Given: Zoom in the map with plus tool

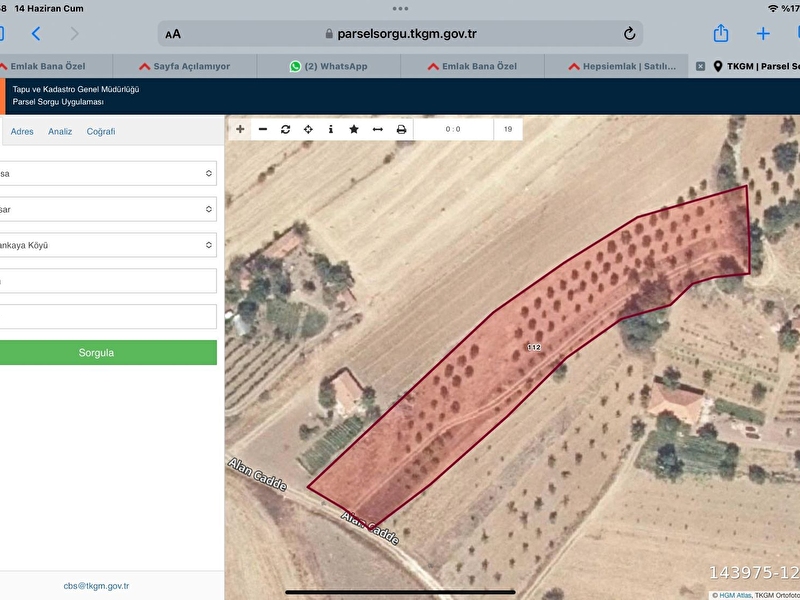Looking at the screenshot, I should 240,129.
